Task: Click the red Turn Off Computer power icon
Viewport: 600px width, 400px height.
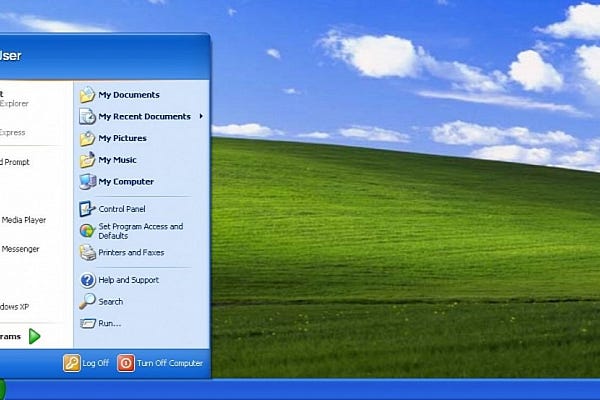Action: pyautogui.click(x=126, y=363)
